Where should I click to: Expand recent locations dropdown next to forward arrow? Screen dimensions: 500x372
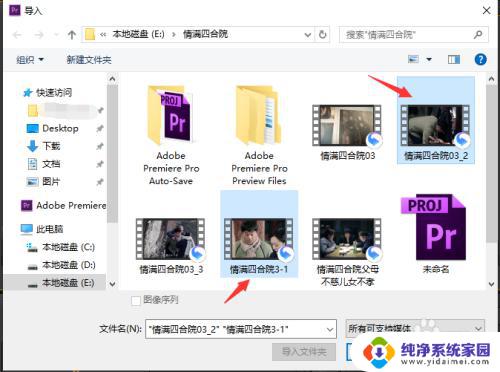point(56,35)
